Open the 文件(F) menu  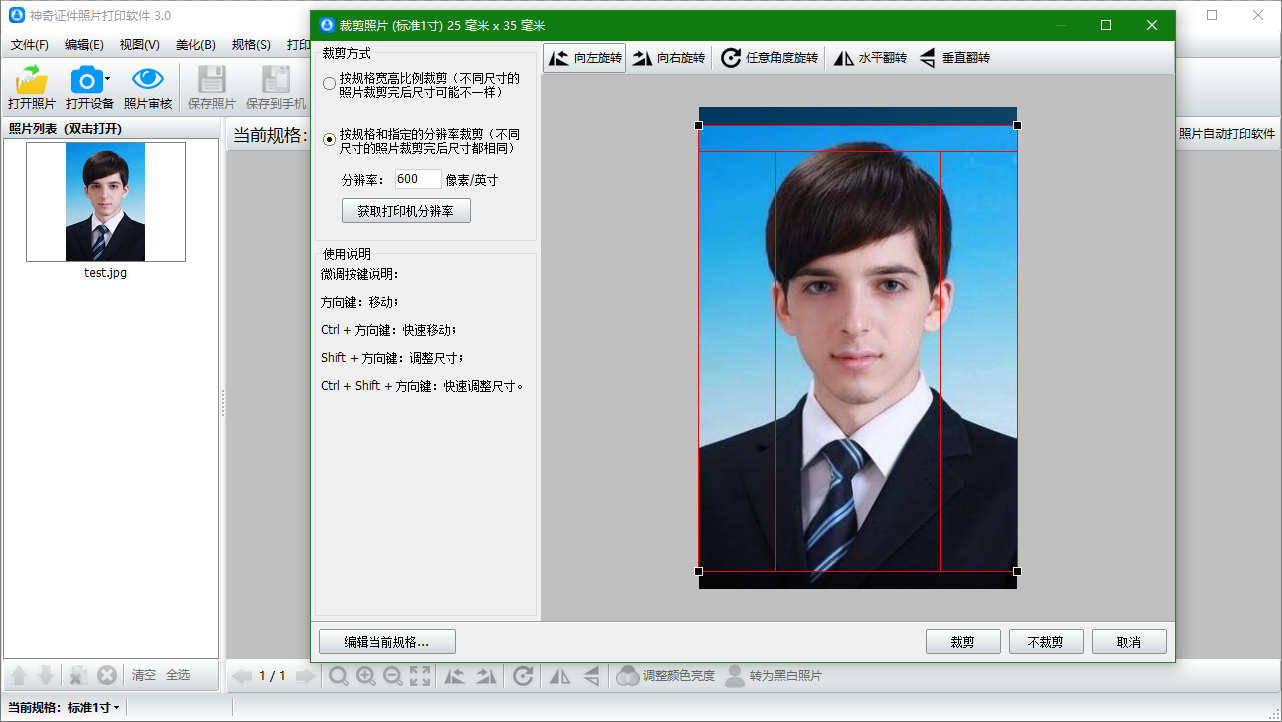click(x=30, y=45)
